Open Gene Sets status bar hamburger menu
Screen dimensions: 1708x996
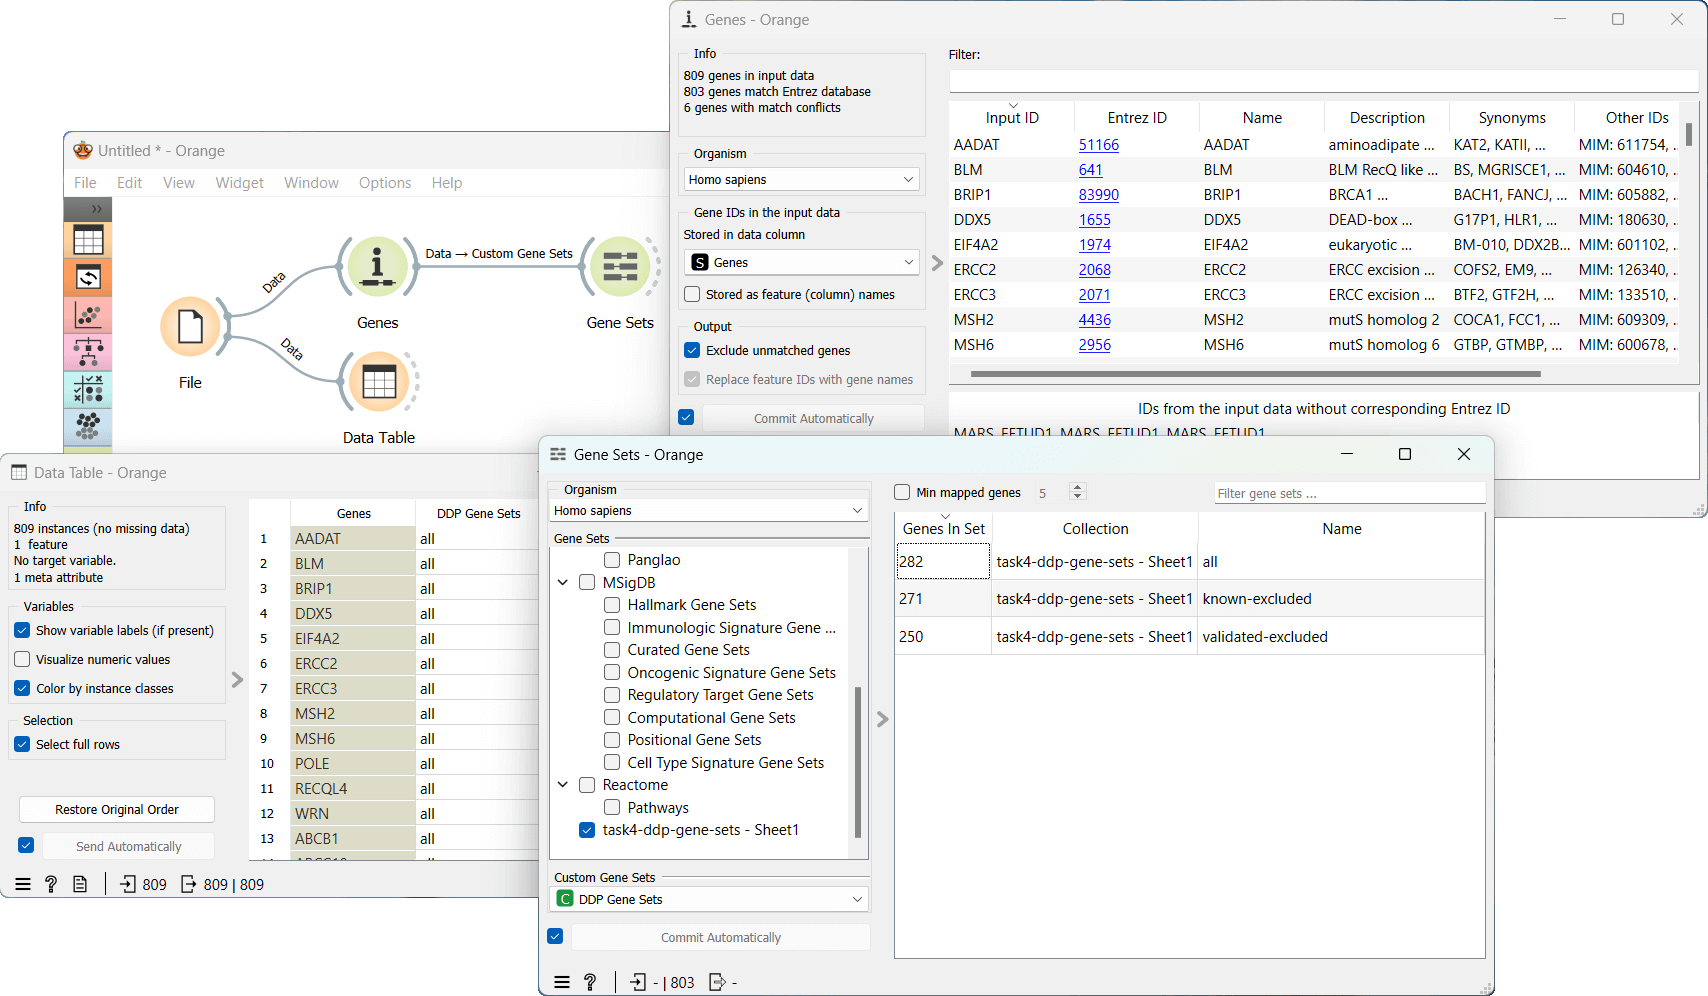pyautogui.click(x=562, y=982)
